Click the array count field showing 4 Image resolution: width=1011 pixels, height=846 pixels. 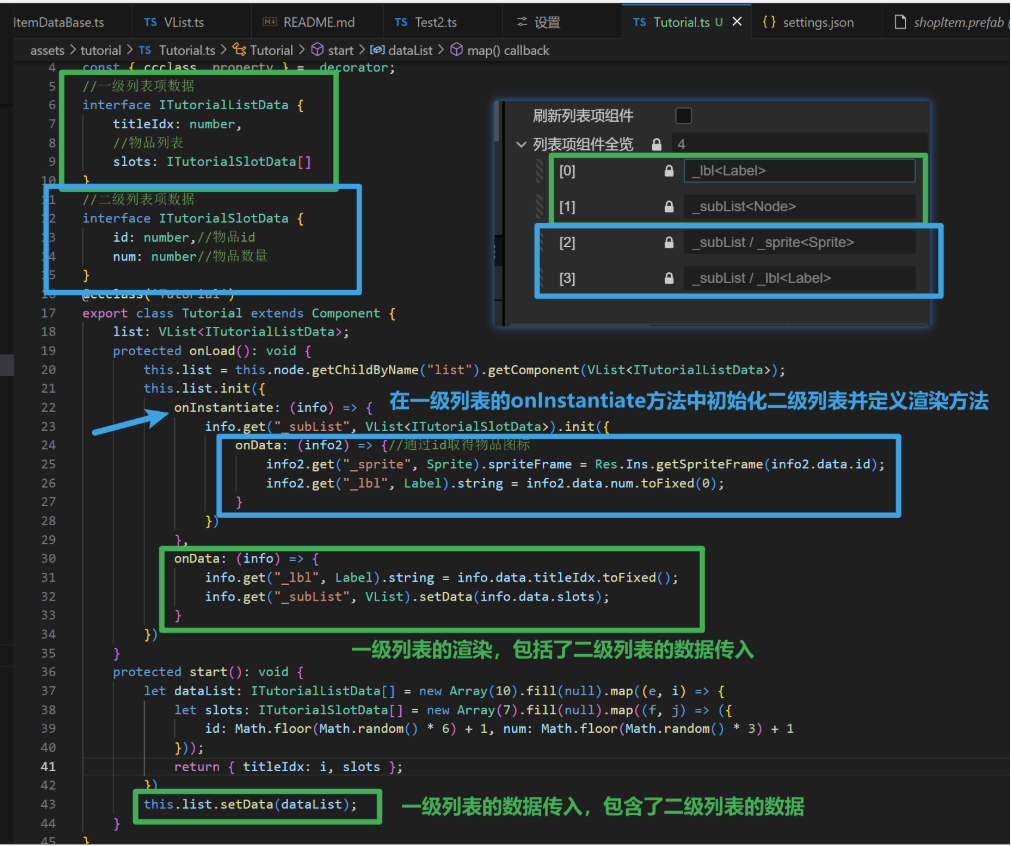click(798, 144)
